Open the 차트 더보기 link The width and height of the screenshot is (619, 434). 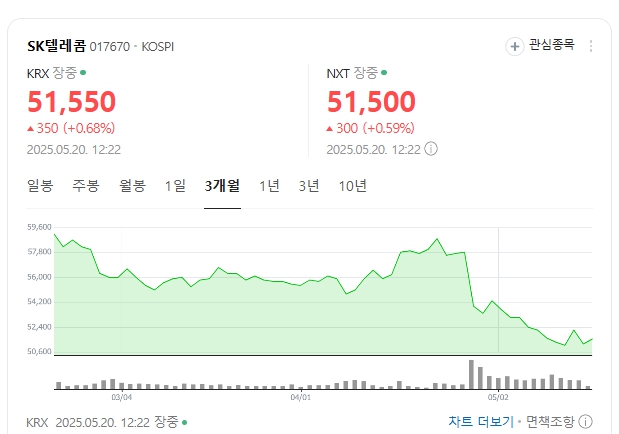pos(481,422)
